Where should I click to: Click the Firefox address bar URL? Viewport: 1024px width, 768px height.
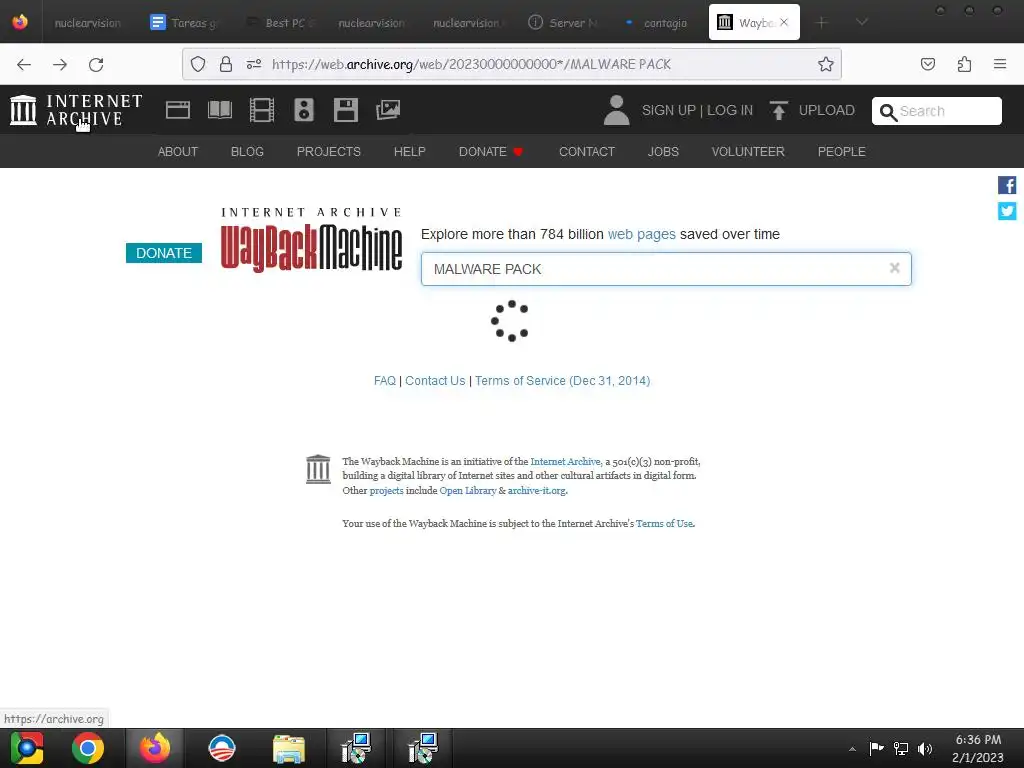[472, 64]
